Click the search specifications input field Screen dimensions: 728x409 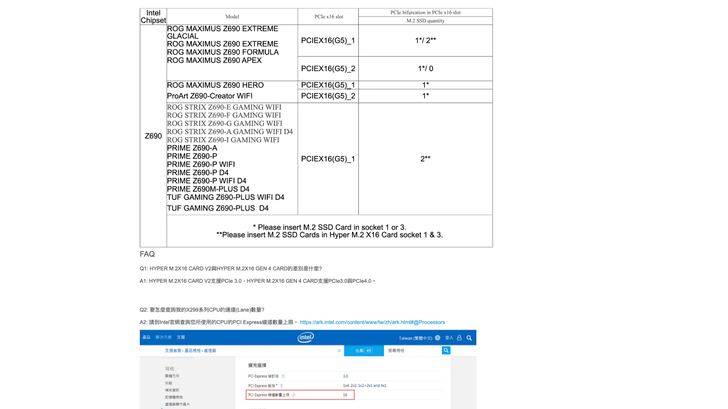[x=412, y=351]
